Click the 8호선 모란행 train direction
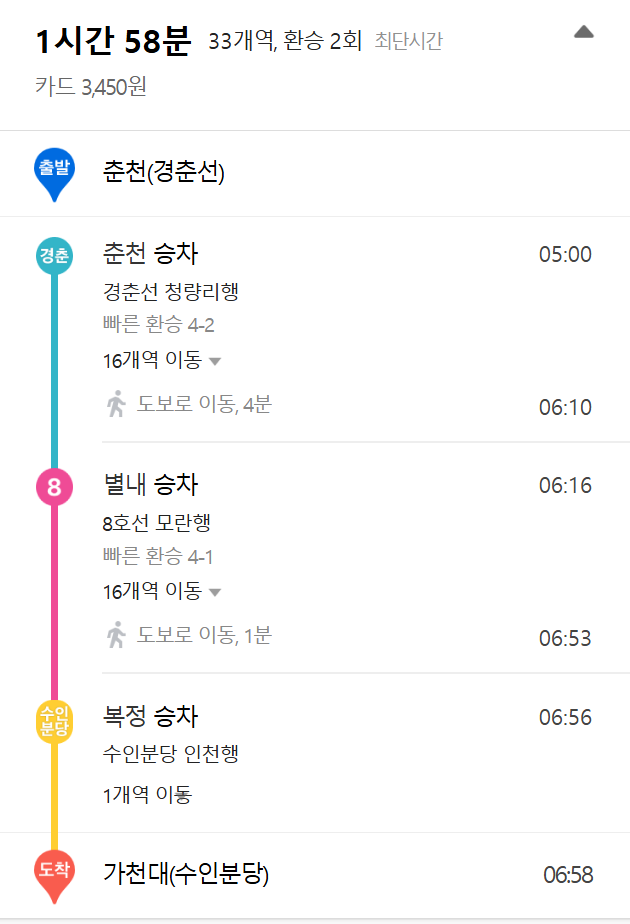This screenshot has width=630, height=924. coord(156,523)
